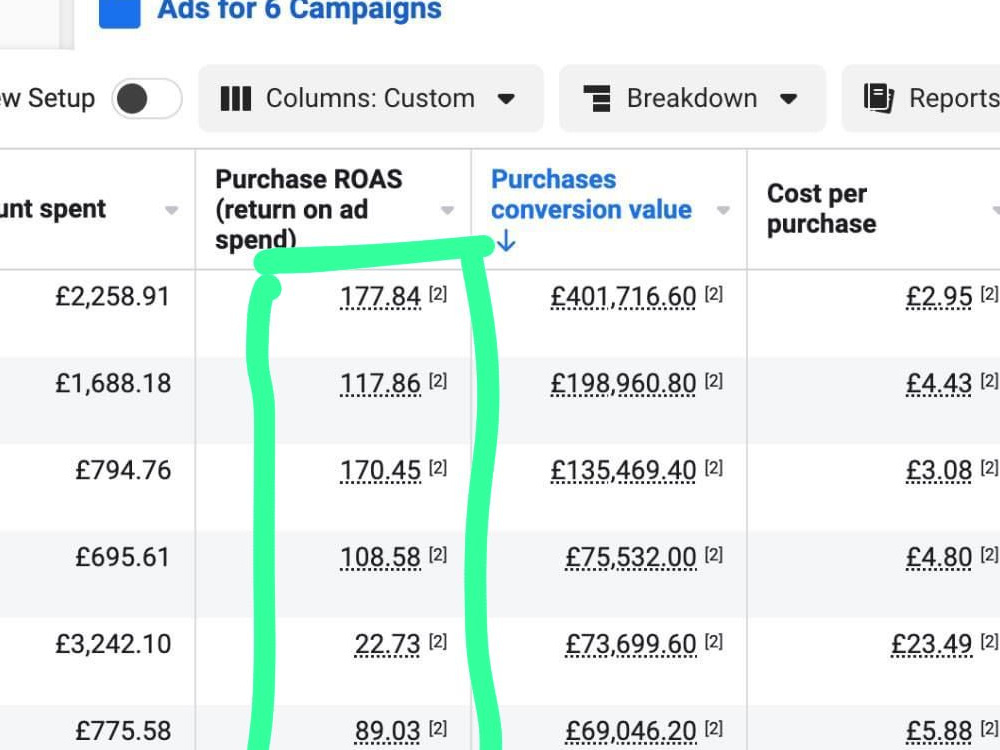This screenshot has height=750, width=1000.
Task: Click the 177.84 ROAS value
Action: click(x=380, y=297)
